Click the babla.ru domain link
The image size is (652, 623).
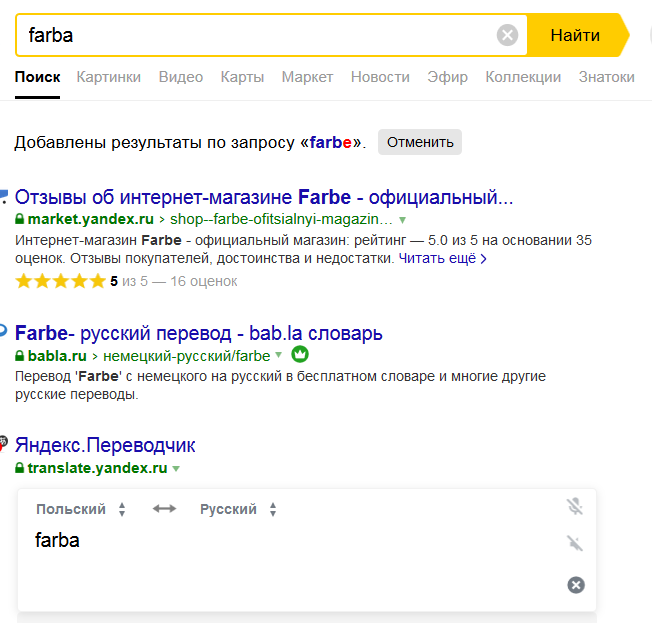tap(57, 356)
